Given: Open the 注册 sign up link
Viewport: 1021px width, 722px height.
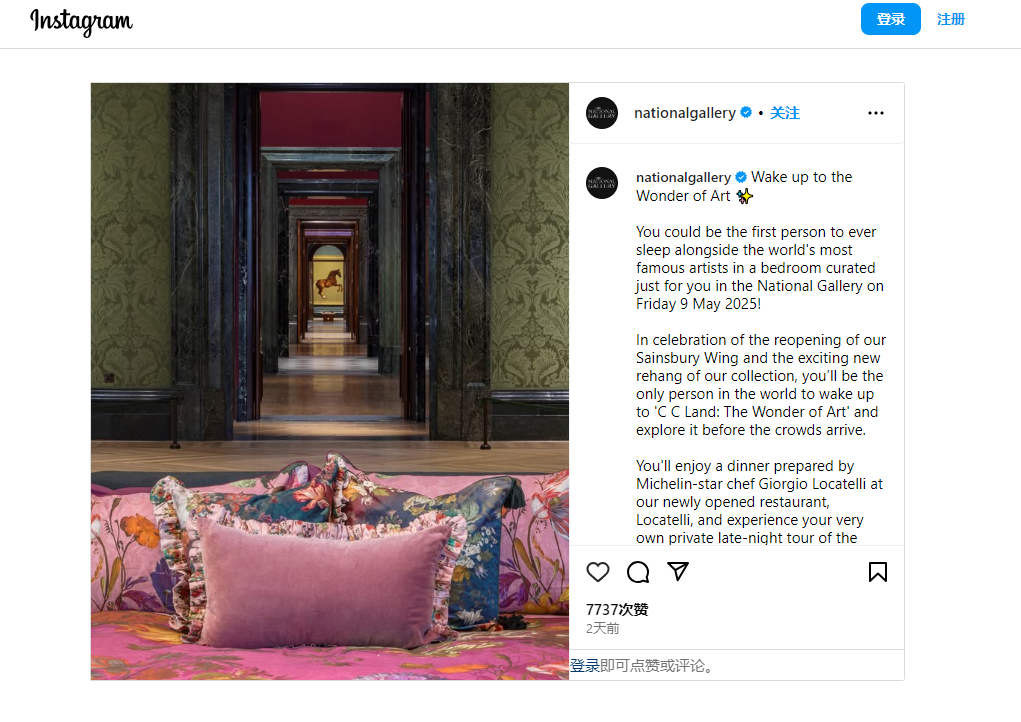Looking at the screenshot, I should coord(951,19).
